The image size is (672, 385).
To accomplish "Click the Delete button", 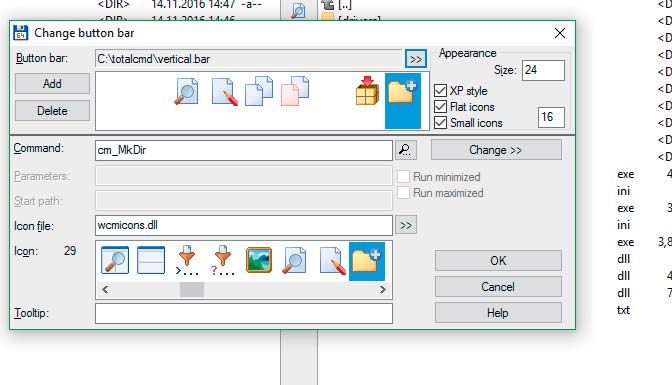I will (x=52, y=111).
